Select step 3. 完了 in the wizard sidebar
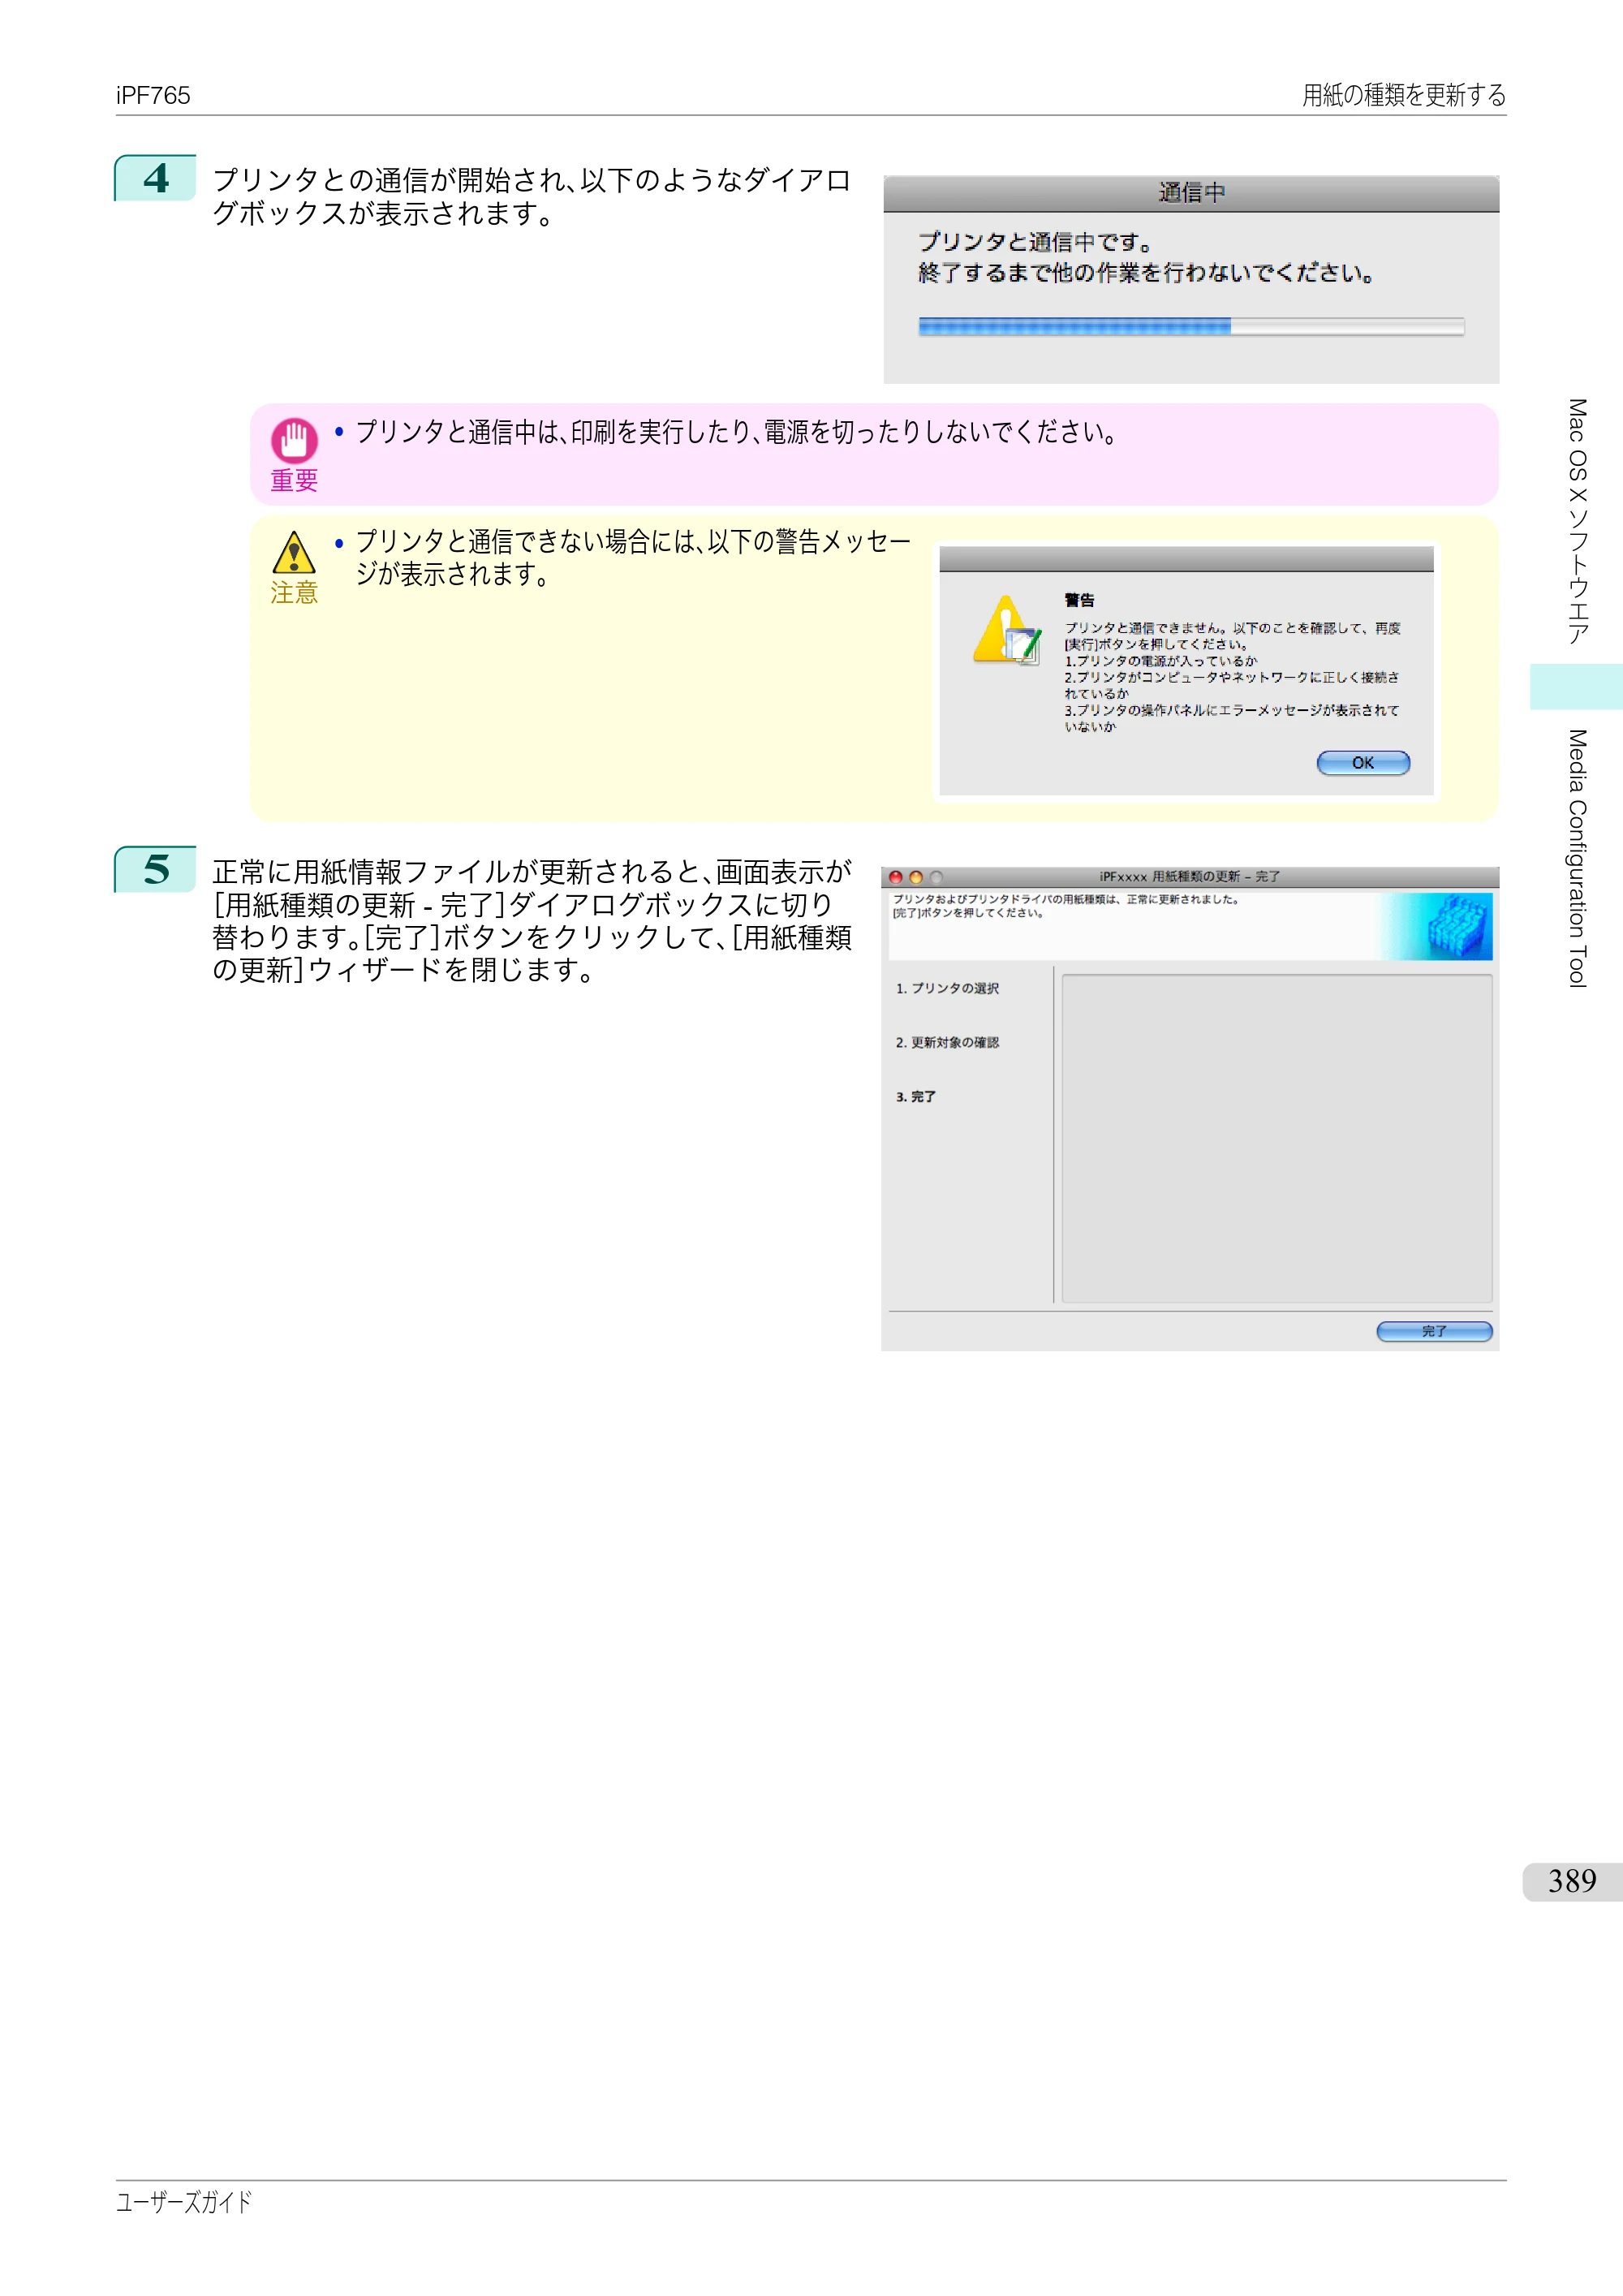This screenshot has width=1623, height=2296. click(916, 1096)
